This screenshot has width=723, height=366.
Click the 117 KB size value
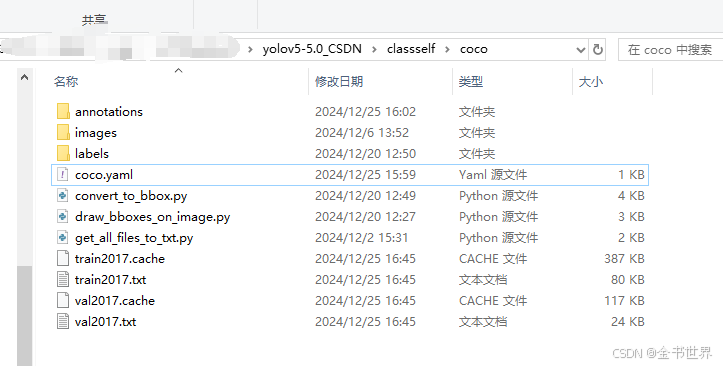point(624,301)
